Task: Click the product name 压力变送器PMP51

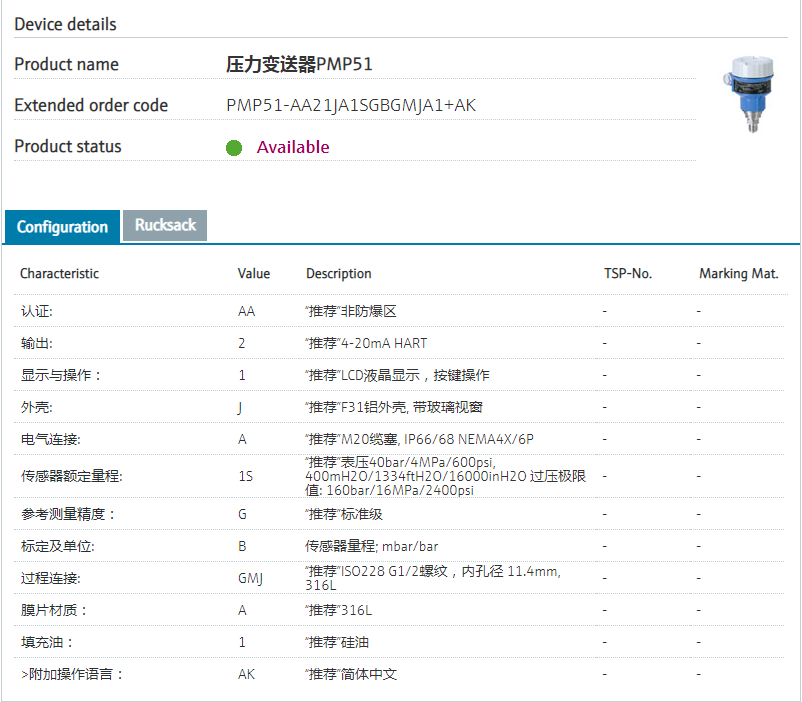Action: click(x=300, y=65)
